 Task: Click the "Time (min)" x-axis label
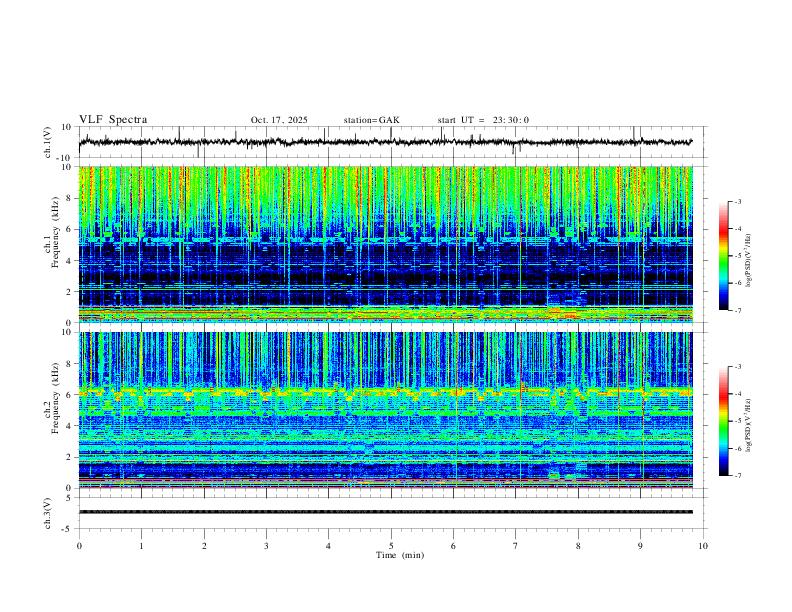400,555
